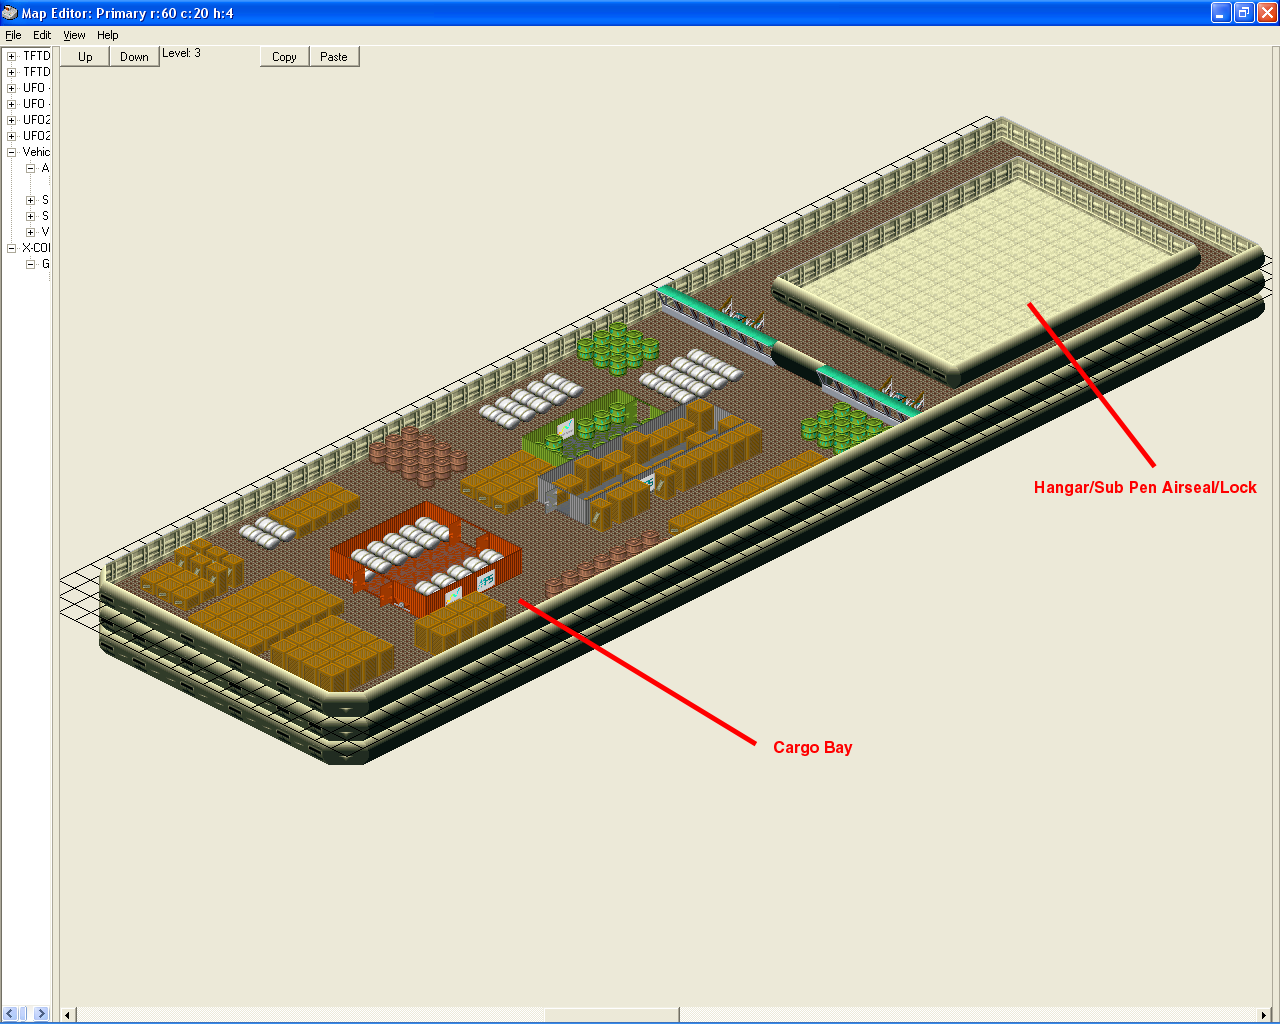The image size is (1280, 1024).
Task: Click the Level: 3 indicator text
Action: pyautogui.click(x=181, y=53)
